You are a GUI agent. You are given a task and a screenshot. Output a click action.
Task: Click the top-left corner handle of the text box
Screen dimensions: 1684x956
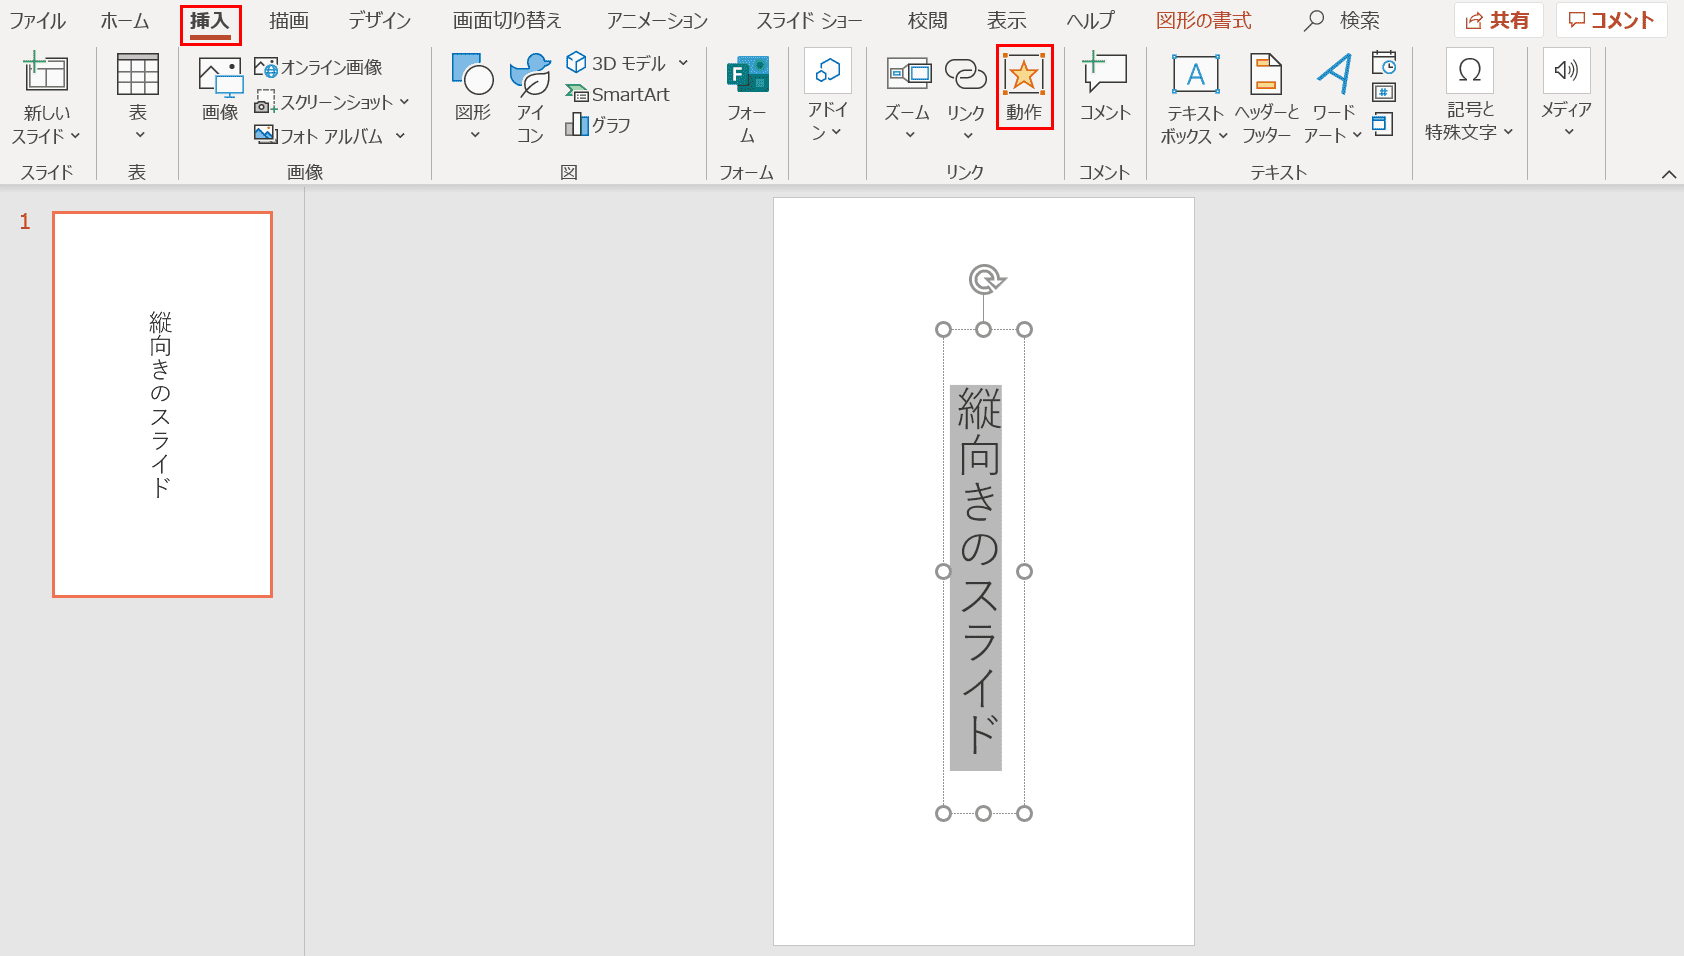tap(943, 330)
